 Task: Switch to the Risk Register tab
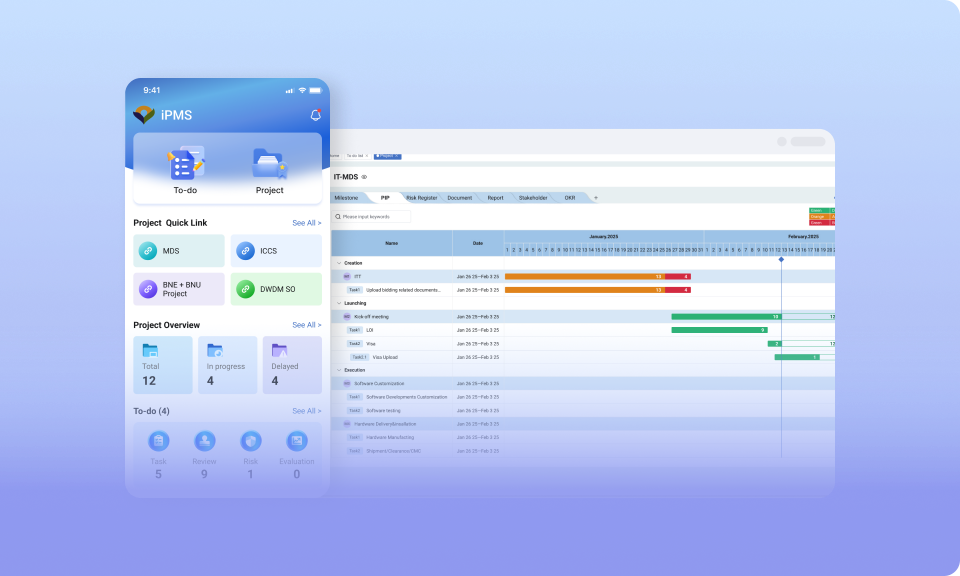pos(421,198)
